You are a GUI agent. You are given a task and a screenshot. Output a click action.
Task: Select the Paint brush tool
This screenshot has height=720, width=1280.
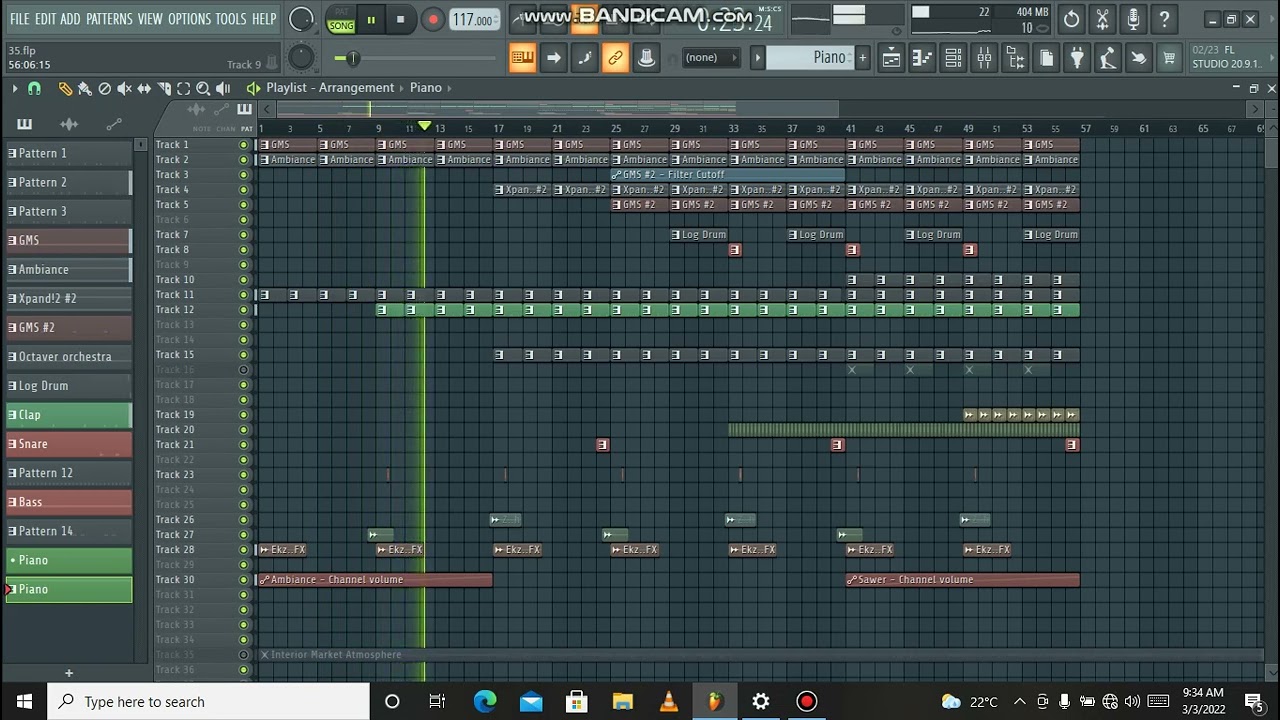(x=85, y=89)
